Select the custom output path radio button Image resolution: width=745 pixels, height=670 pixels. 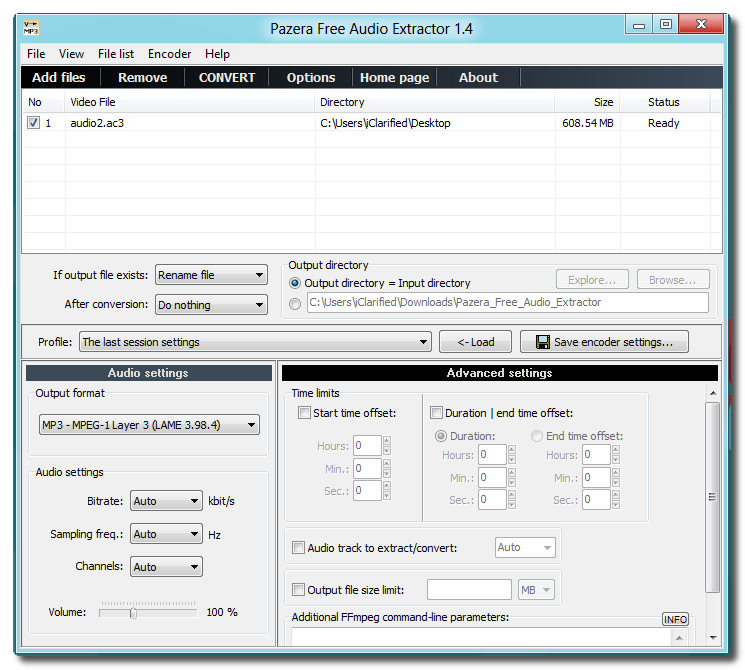(x=295, y=304)
